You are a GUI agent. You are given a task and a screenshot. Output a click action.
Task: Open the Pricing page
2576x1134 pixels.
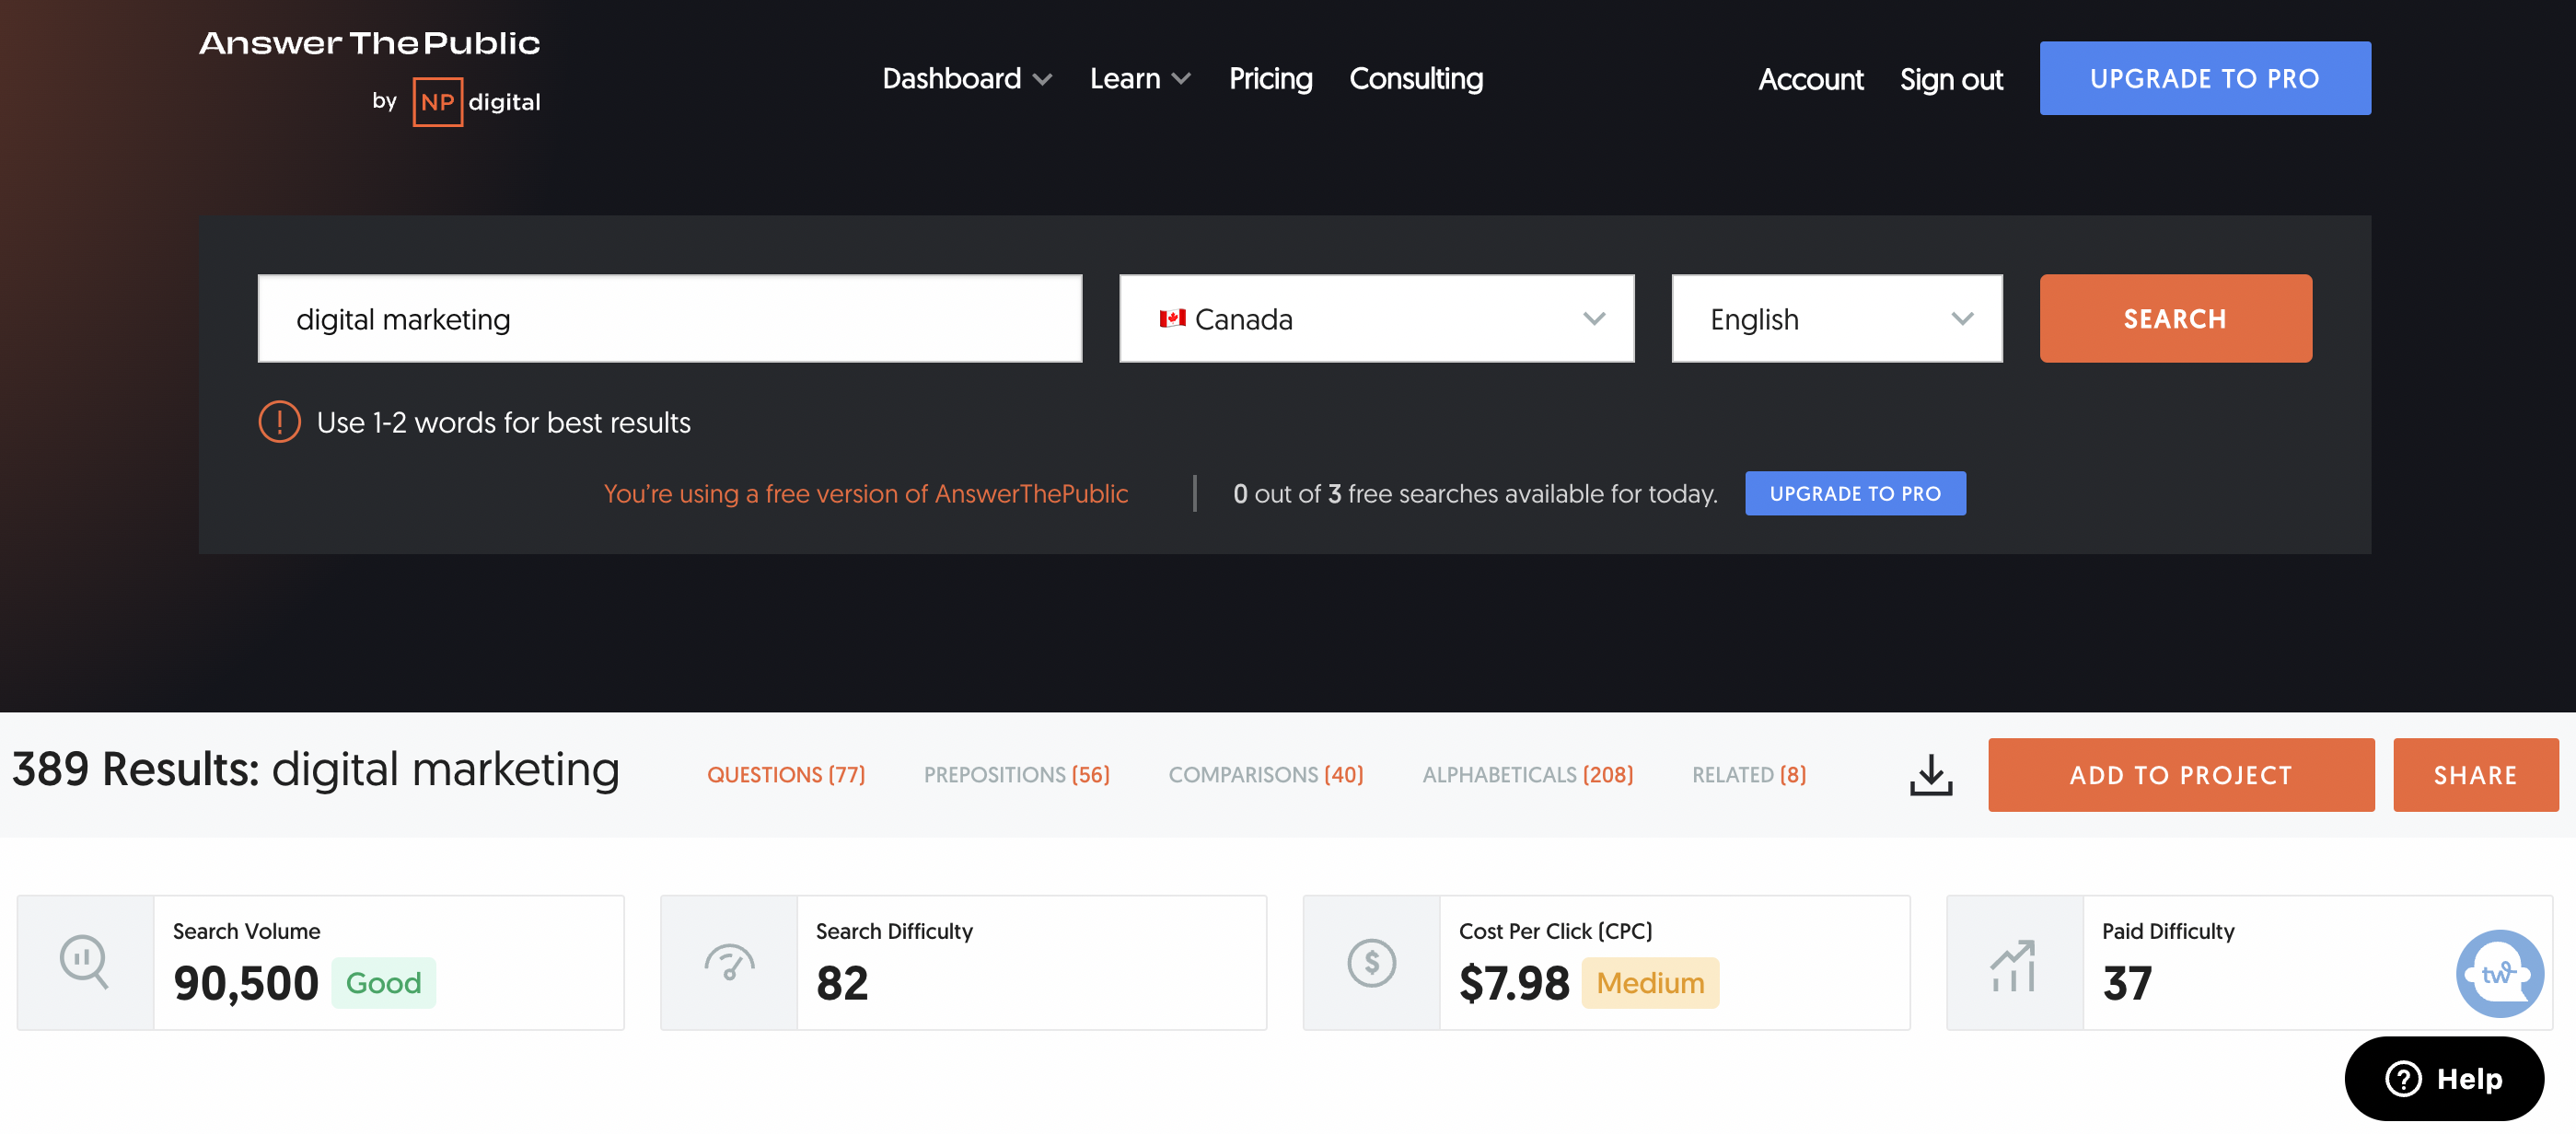[1270, 79]
